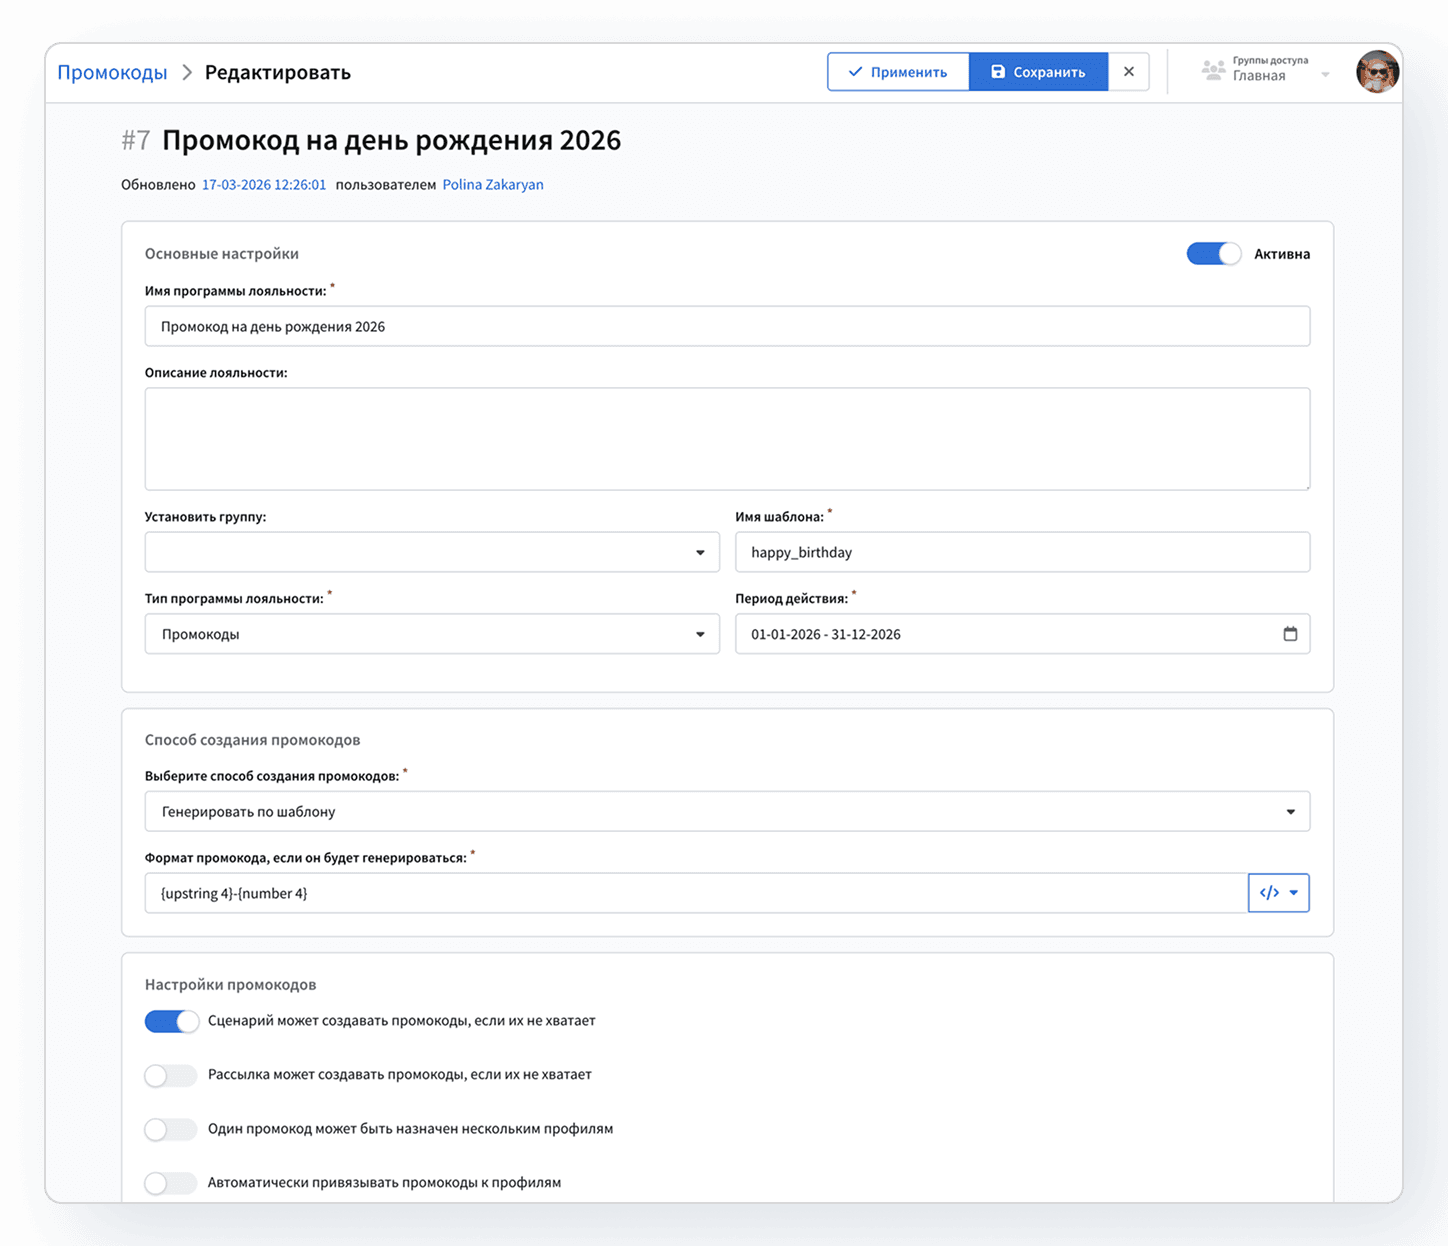The width and height of the screenshot is (1448, 1246).
Task: Click the X icon next to Сохранить
Action: click(x=1129, y=71)
